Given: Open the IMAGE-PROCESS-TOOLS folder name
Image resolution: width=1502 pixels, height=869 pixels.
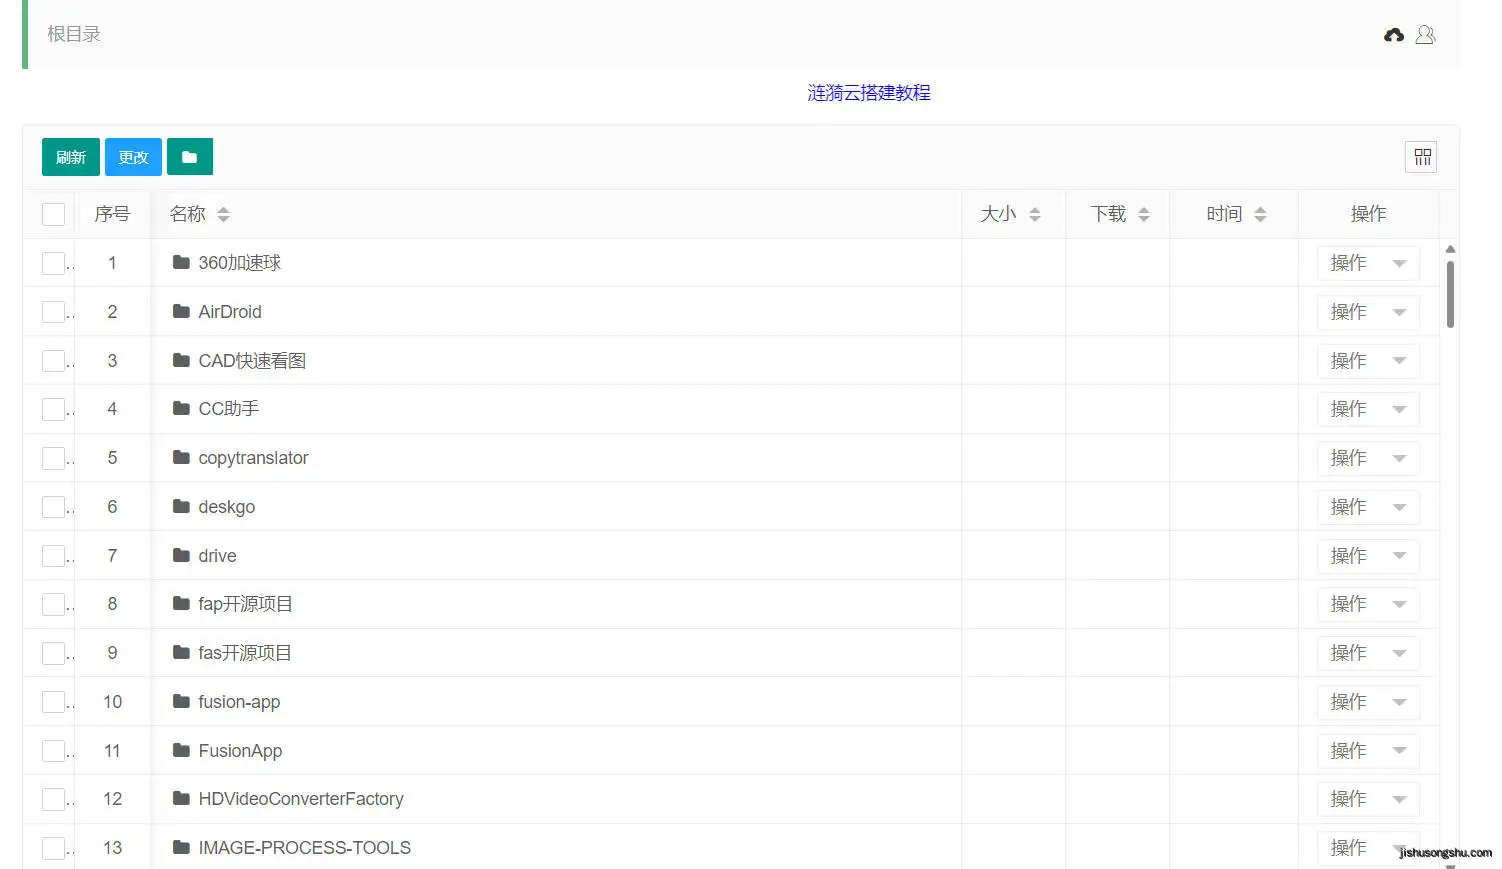Looking at the screenshot, I should pos(305,848).
